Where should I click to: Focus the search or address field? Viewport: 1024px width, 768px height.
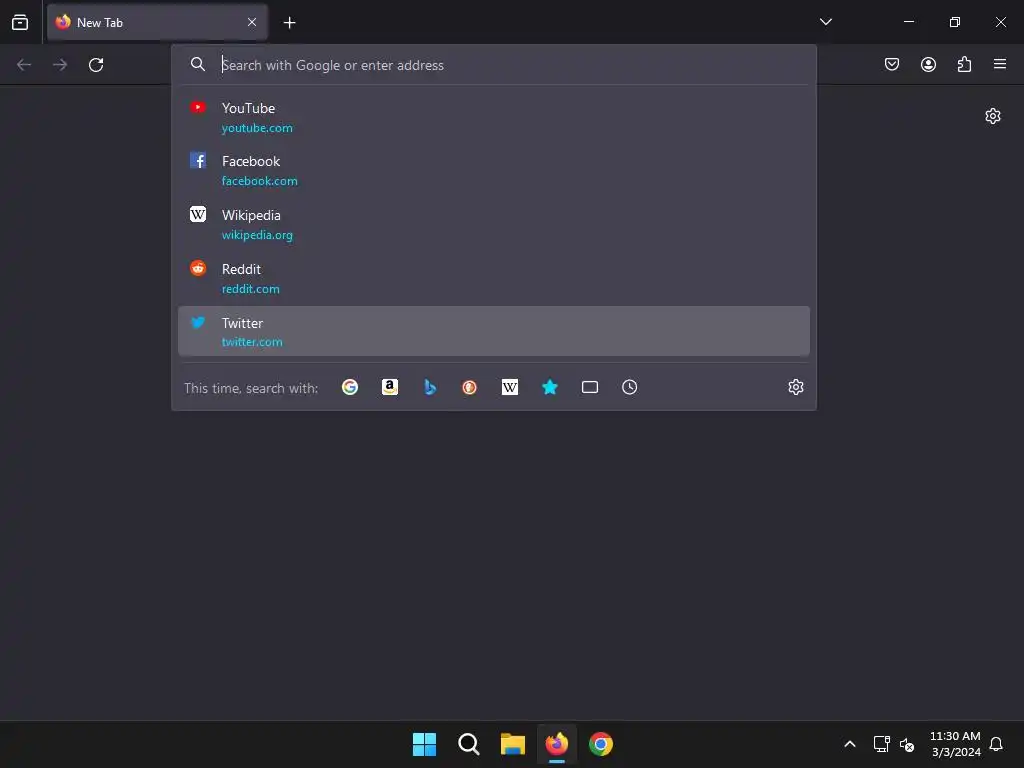pyautogui.click(x=496, y=65)
